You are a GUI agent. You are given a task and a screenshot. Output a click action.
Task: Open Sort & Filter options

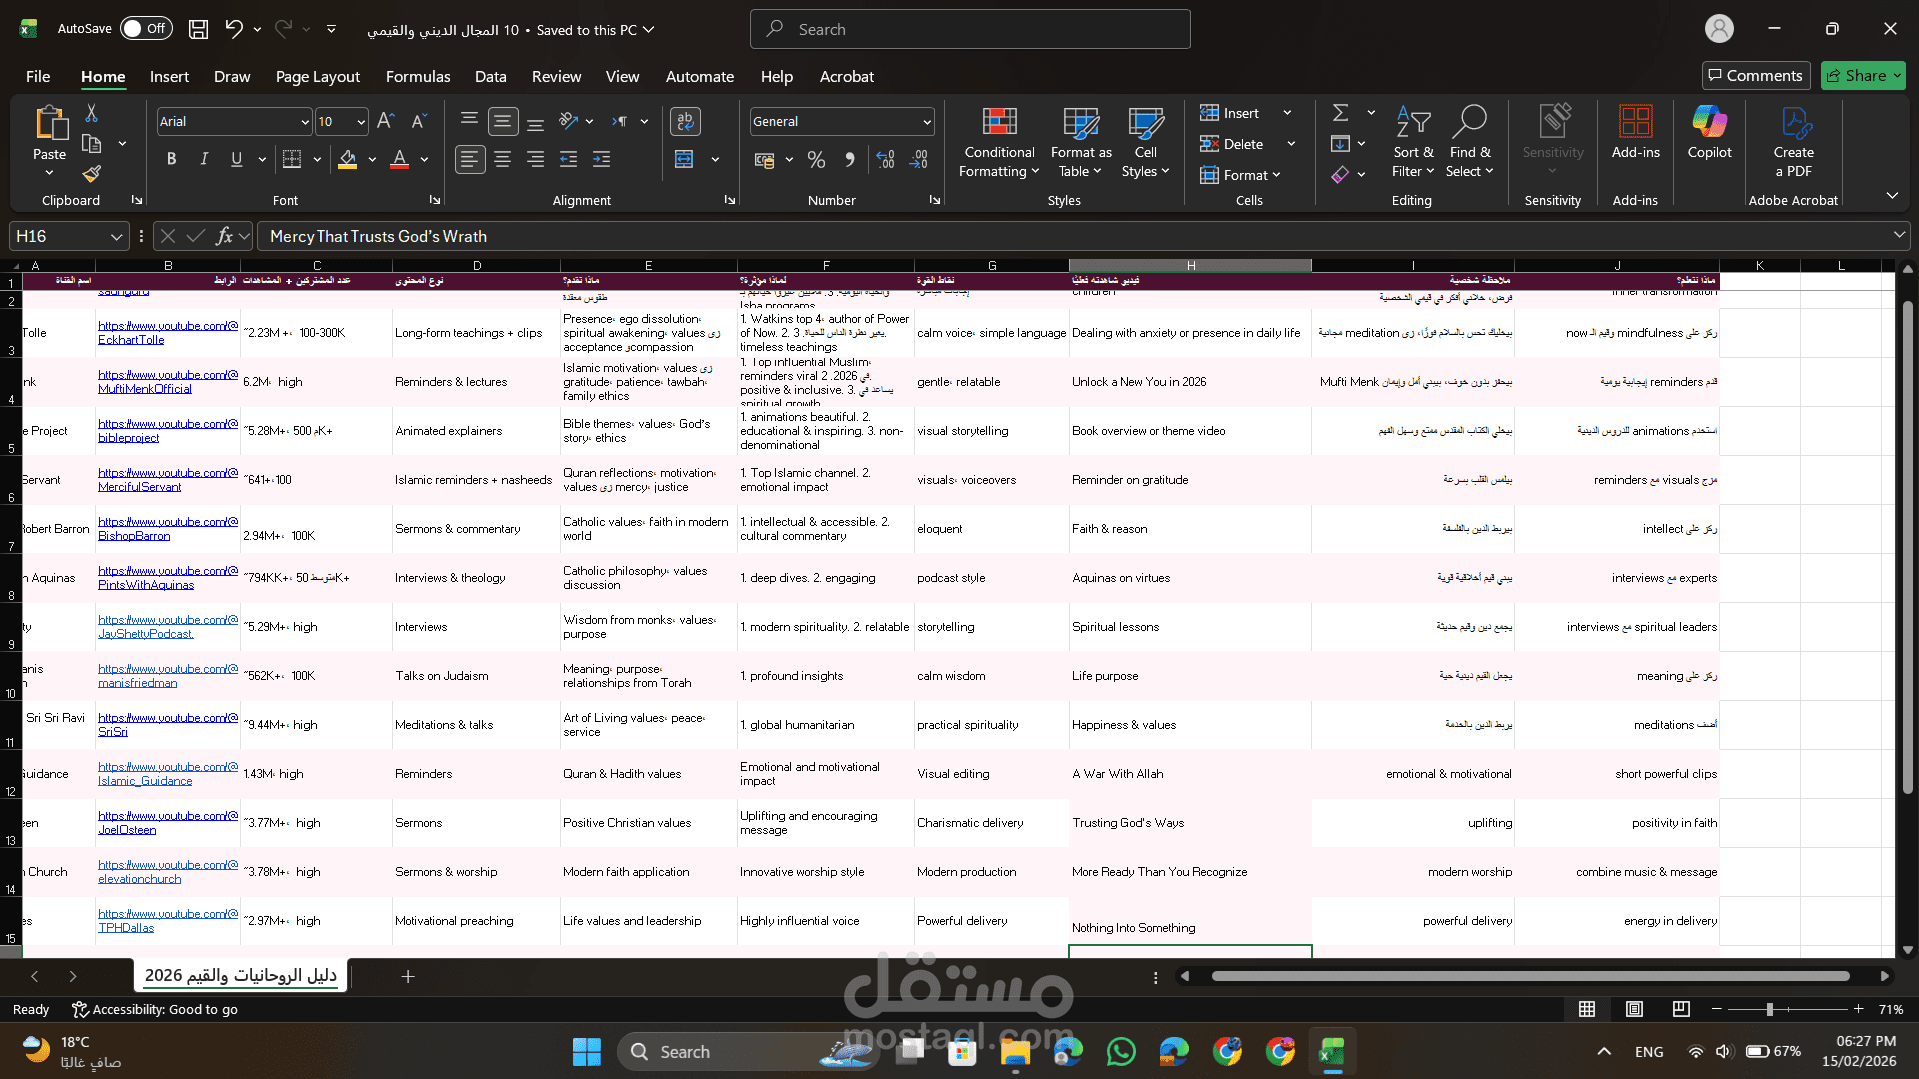pyautogui.click(x=1413, y=143)
